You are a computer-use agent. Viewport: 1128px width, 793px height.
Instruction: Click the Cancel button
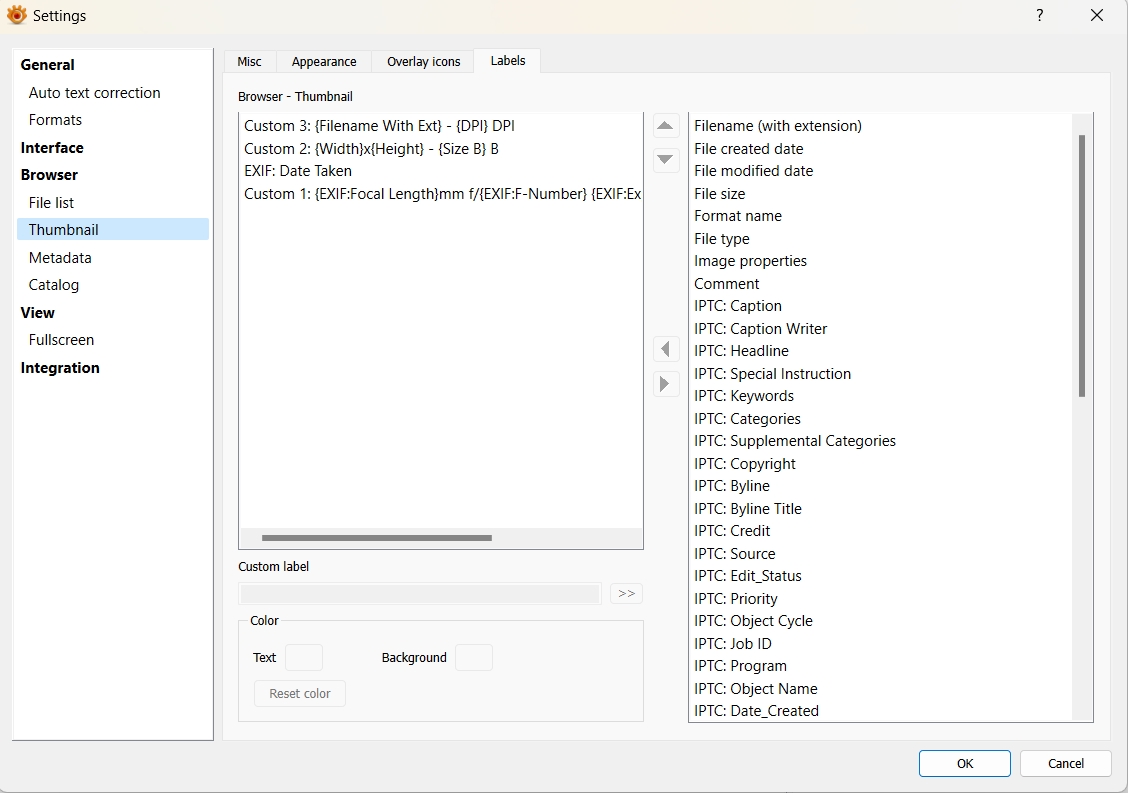(x=1065, y=763)
